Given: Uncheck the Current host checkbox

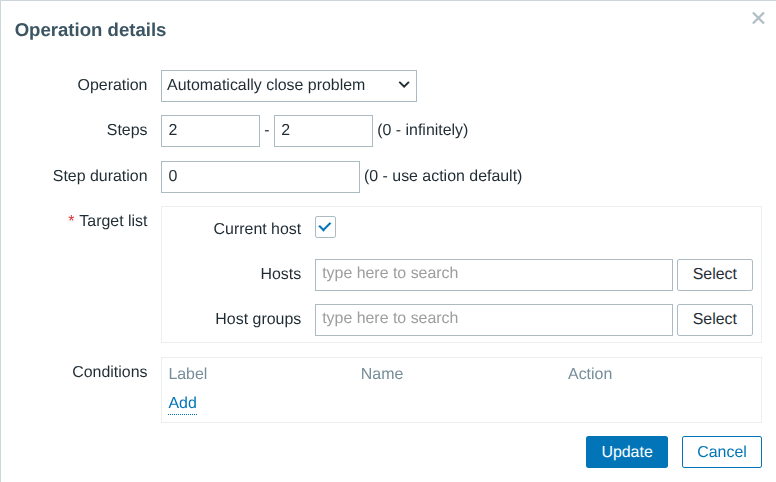Looking at the screenshot, I should coord(325,228).
